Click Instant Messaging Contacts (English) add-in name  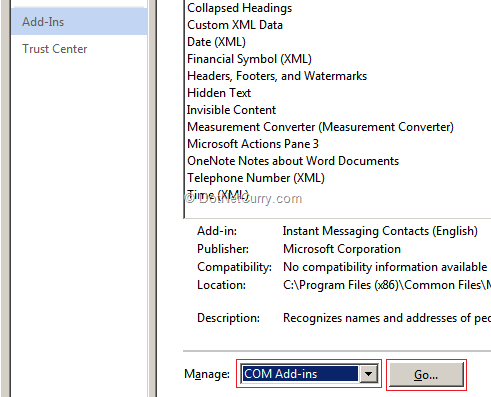[x=380, y=231]
